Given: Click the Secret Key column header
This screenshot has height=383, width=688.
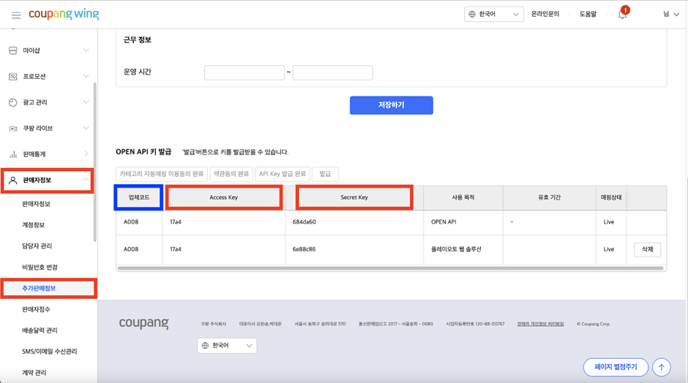Looking at the screenshot, I should click(x=354, y=197).
